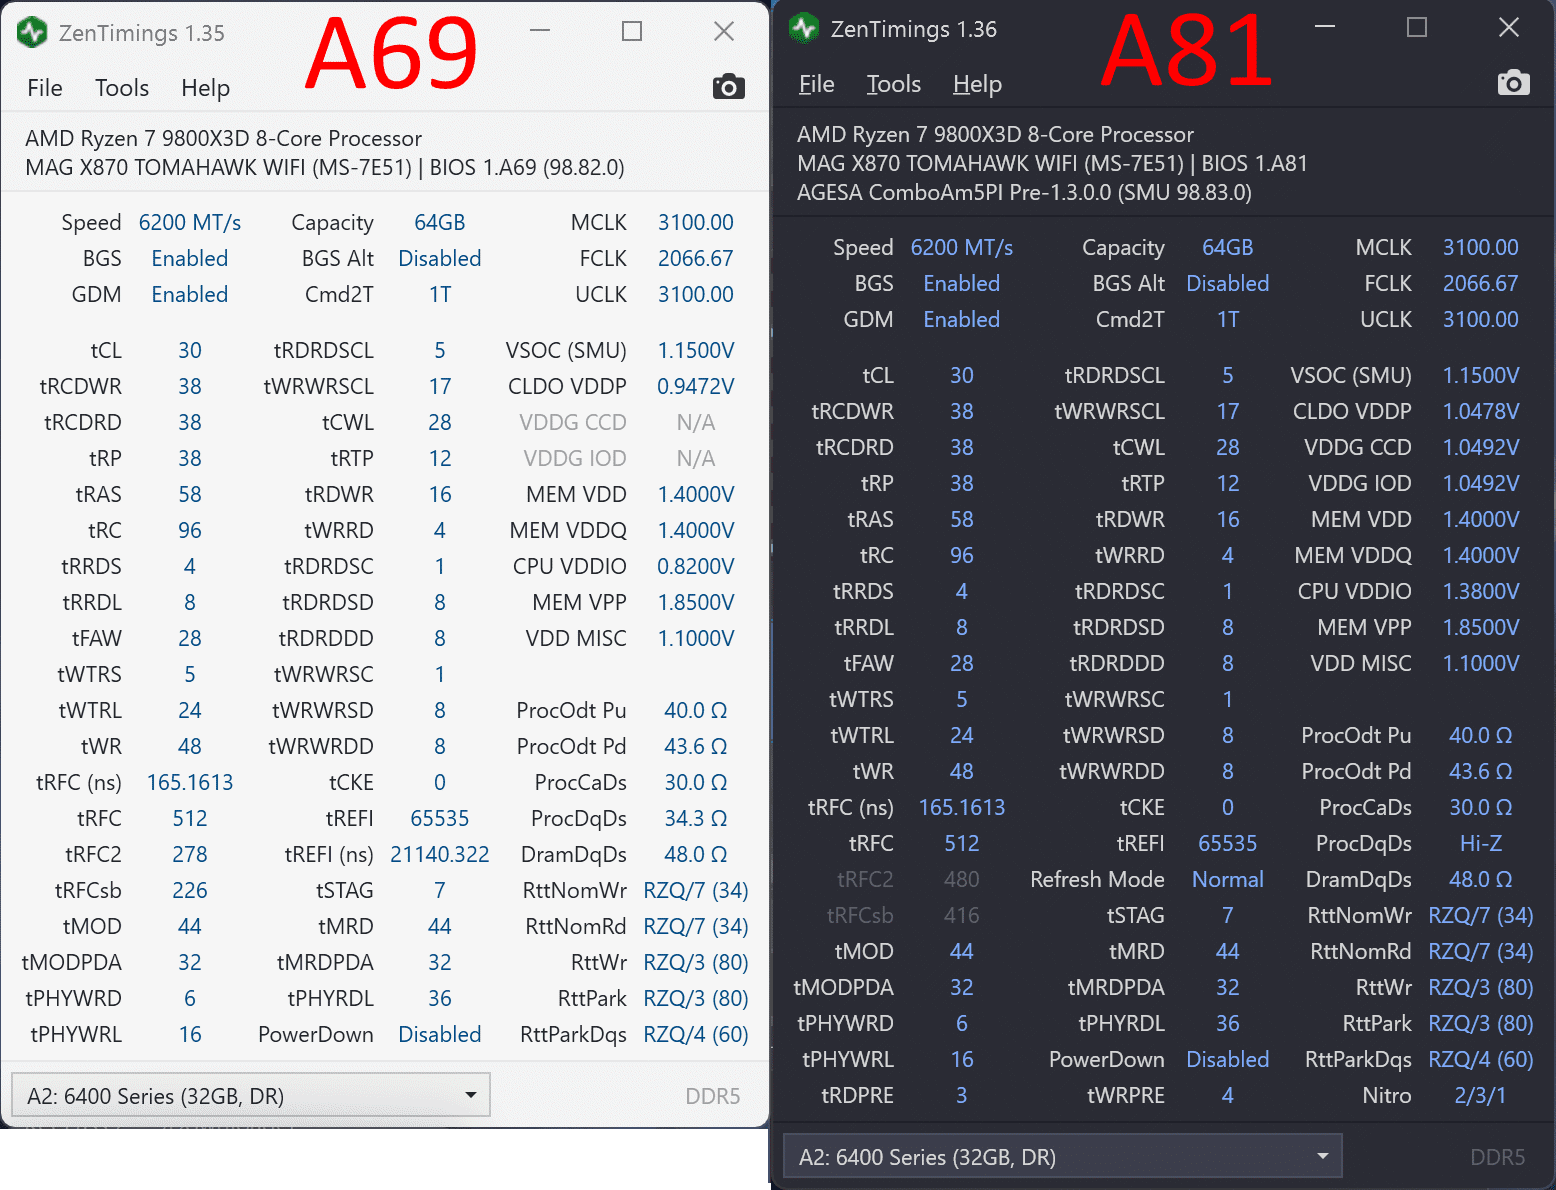Open the Help menu in ZenTimings 1.35
Image resolution: width=1556 pixels, height=1190 pixels.
point(205,88)
